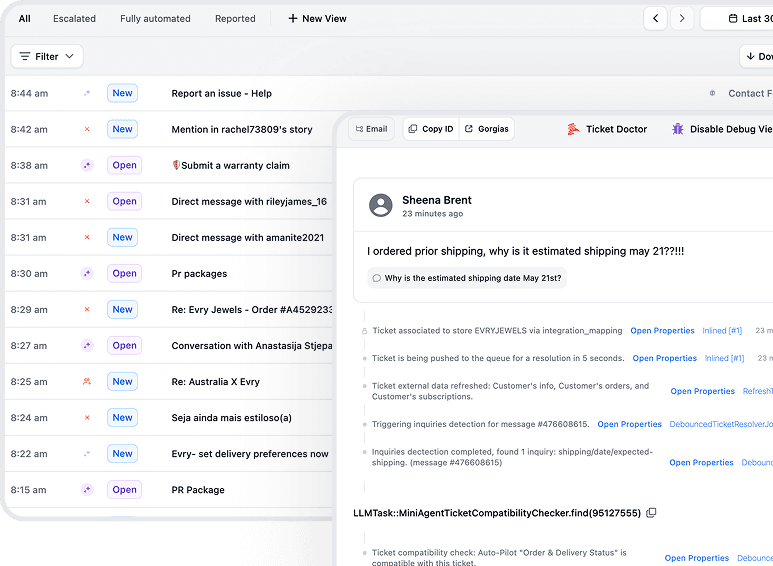Open the Pr packages ticket row
Image resolution: width=773 pixels, height=566 pixels.
click(199, 273)
